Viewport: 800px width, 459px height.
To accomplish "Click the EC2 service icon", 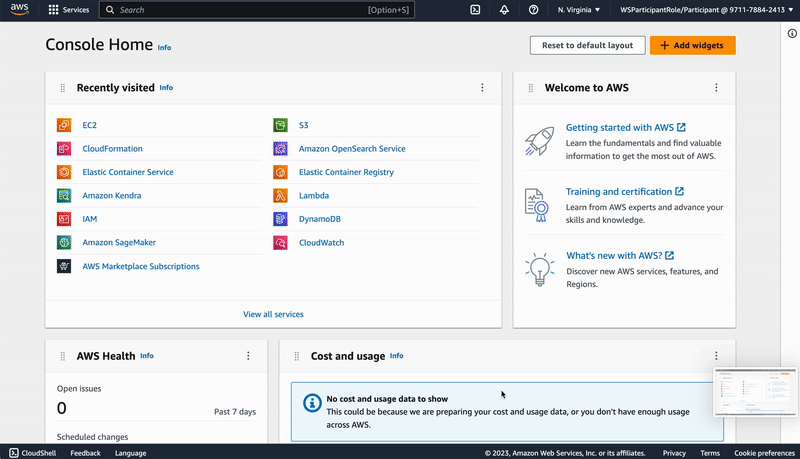I will 64,125.
